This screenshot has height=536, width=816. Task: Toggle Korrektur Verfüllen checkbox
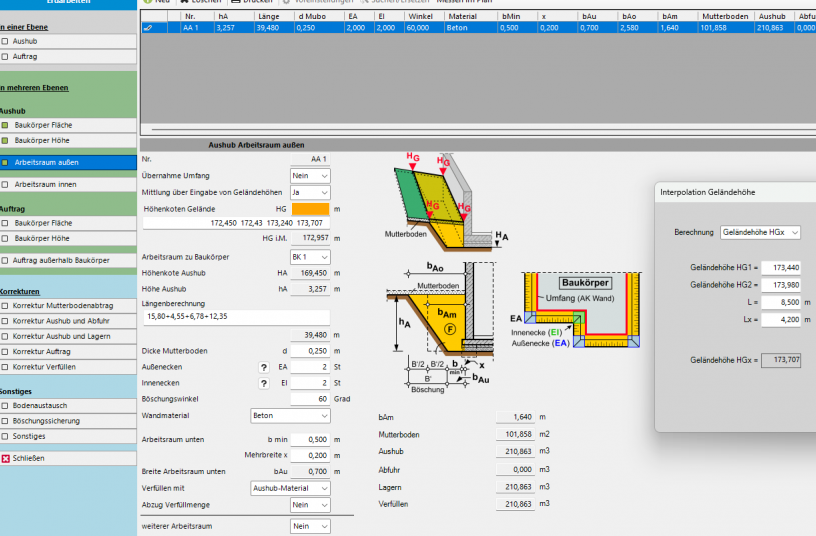(x=5, y=367)
